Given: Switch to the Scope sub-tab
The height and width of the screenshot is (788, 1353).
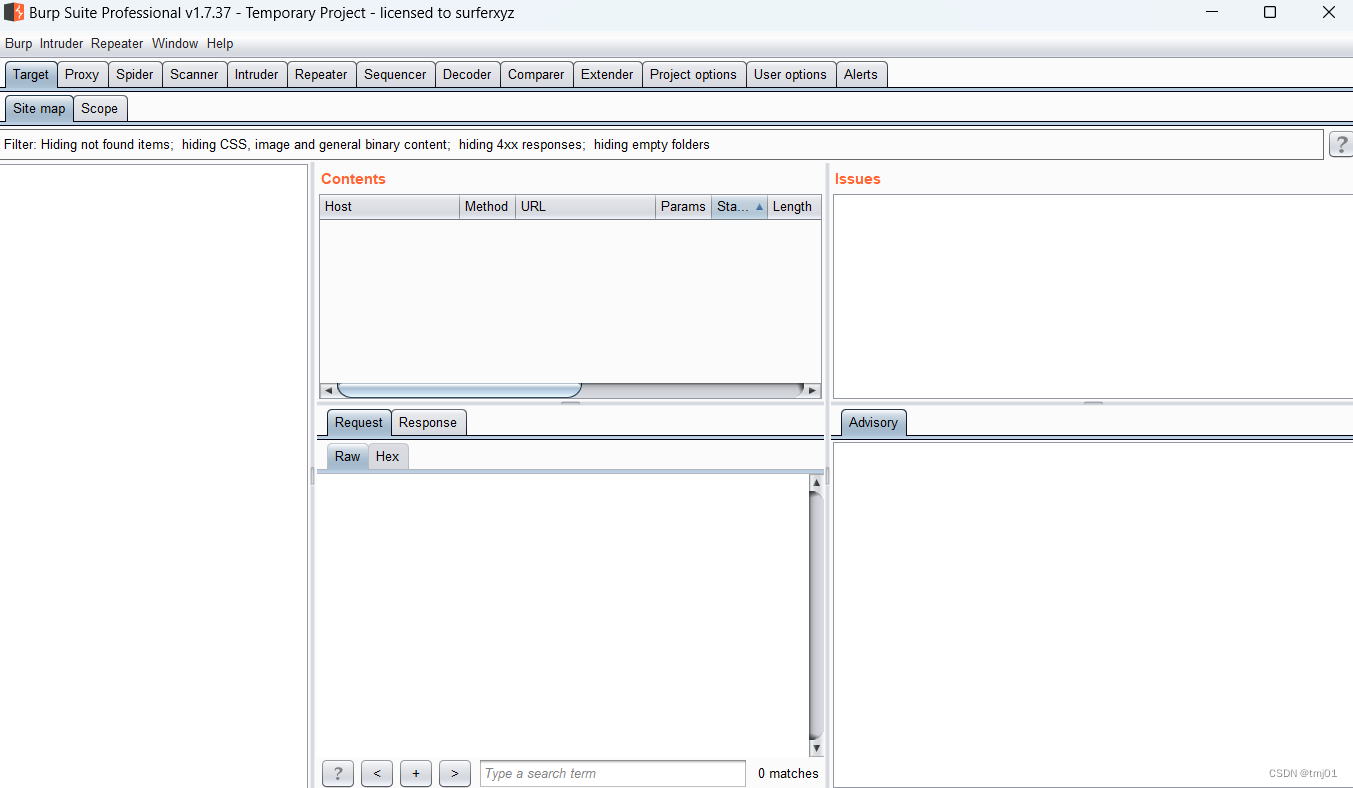Looking at the screenshot, I should pyautogui.click(x=100, y=108).
